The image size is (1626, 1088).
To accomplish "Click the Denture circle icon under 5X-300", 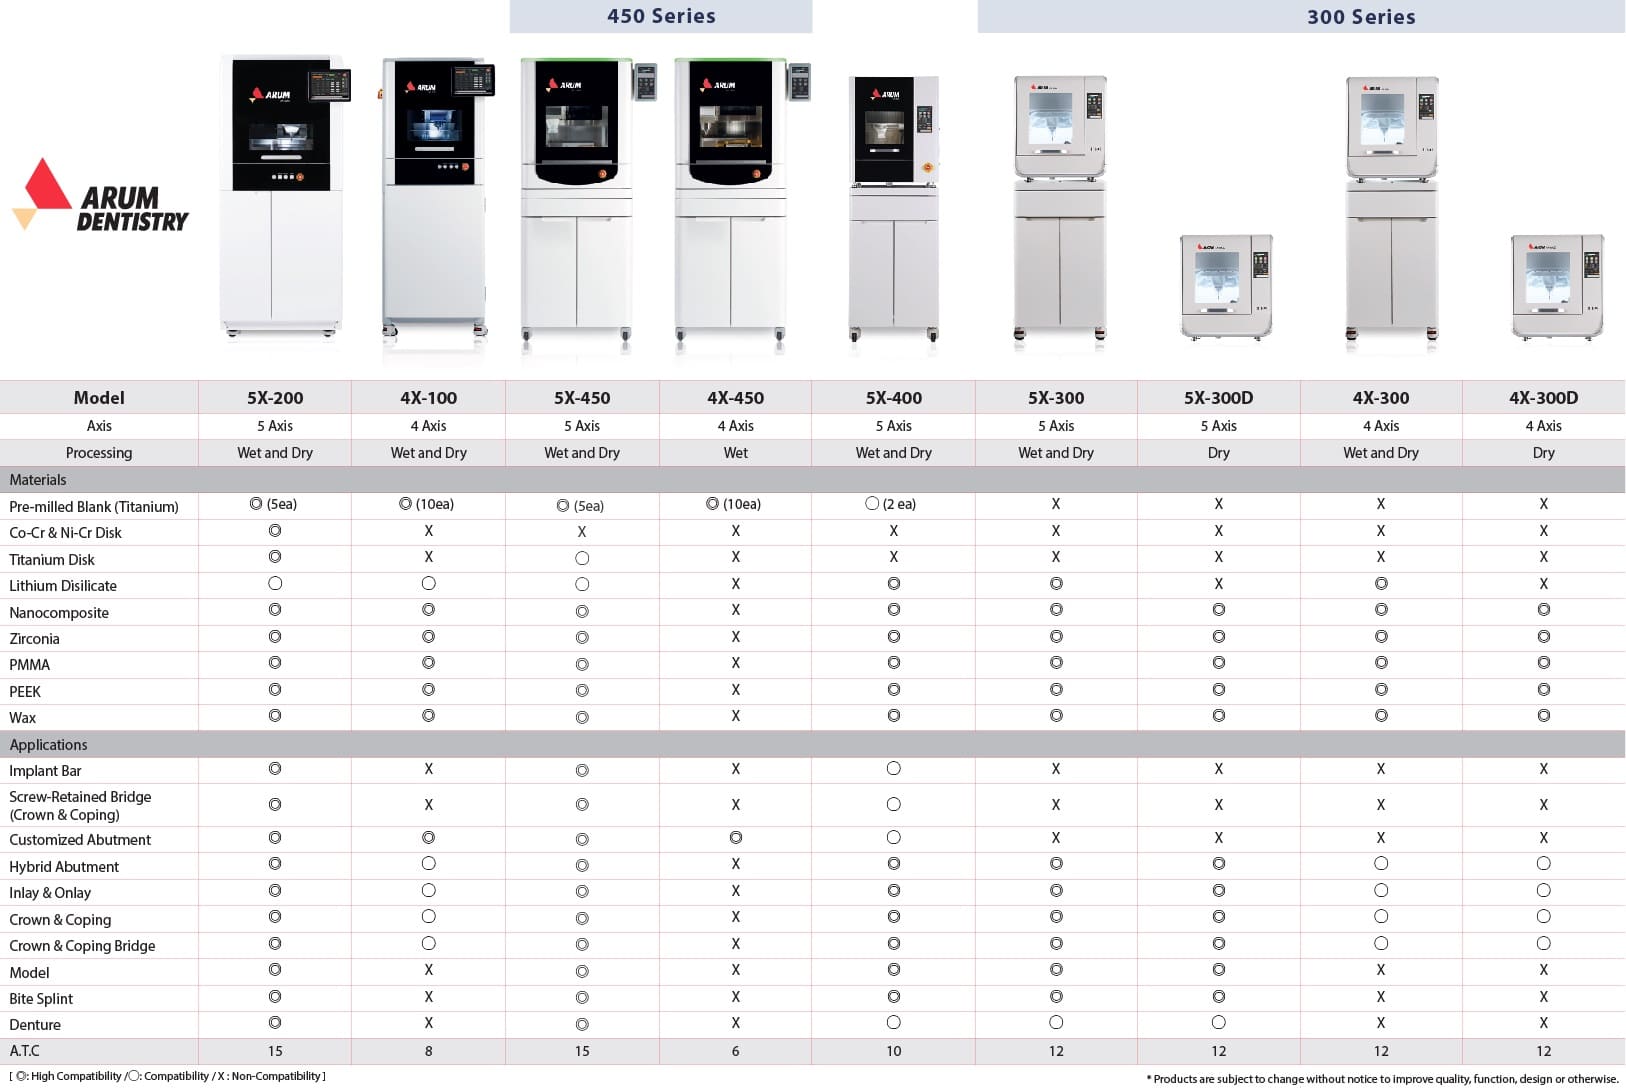I will (x=1056, y=1023).
